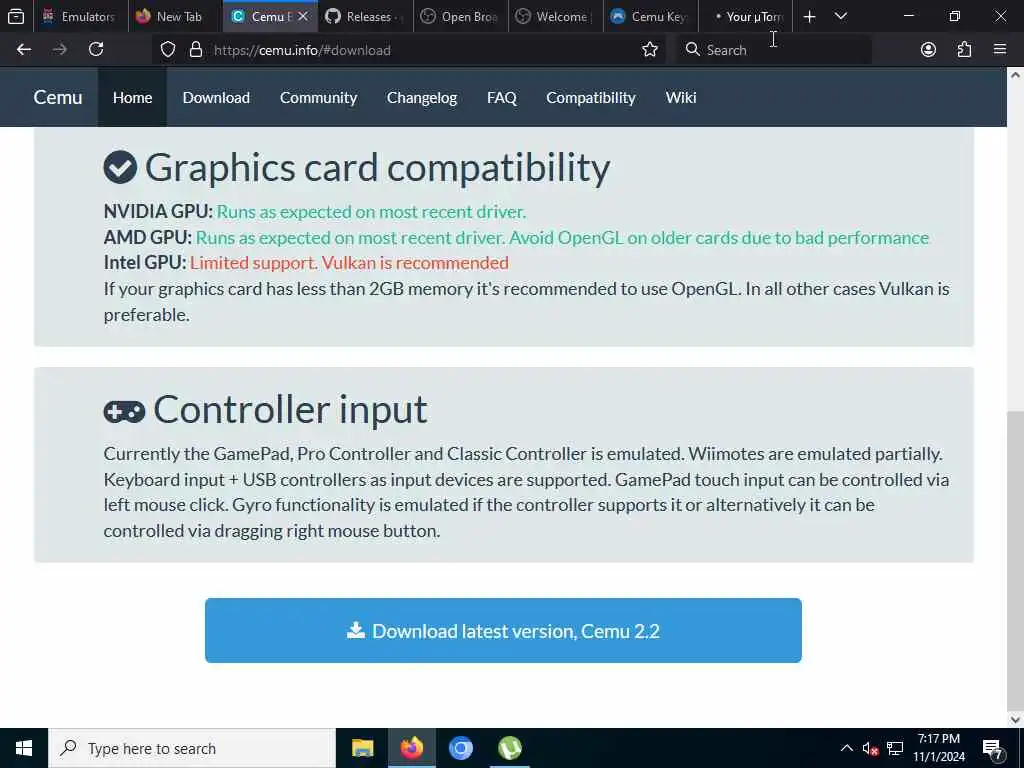This screenshot has width=1024, height=768.
Task: Open the shield tracking protection icon
Action: [168, 50]
